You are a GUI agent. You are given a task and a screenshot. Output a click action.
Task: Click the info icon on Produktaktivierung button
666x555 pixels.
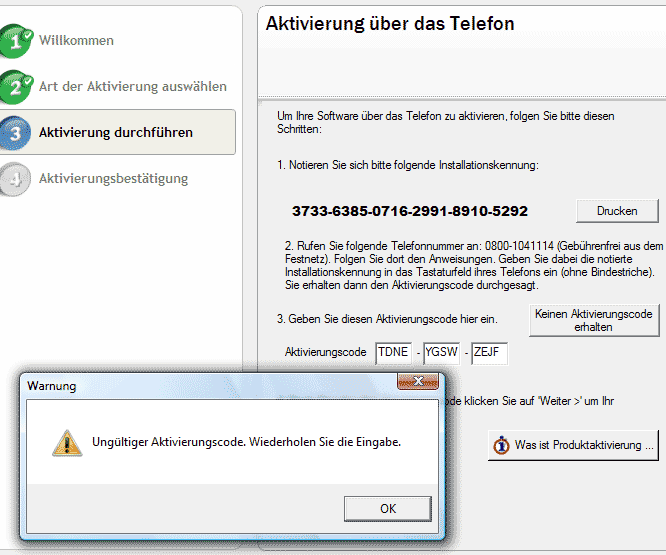tap(502, 445)
